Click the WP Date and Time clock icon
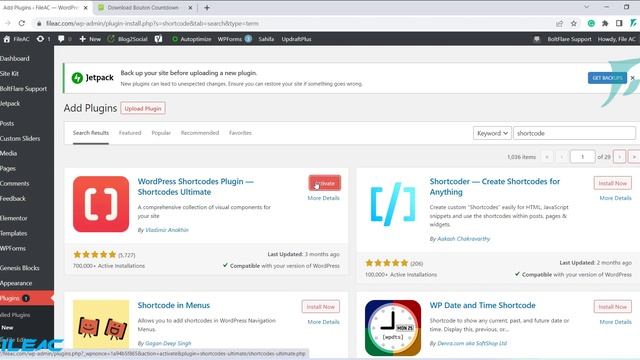 click(393, 328)
